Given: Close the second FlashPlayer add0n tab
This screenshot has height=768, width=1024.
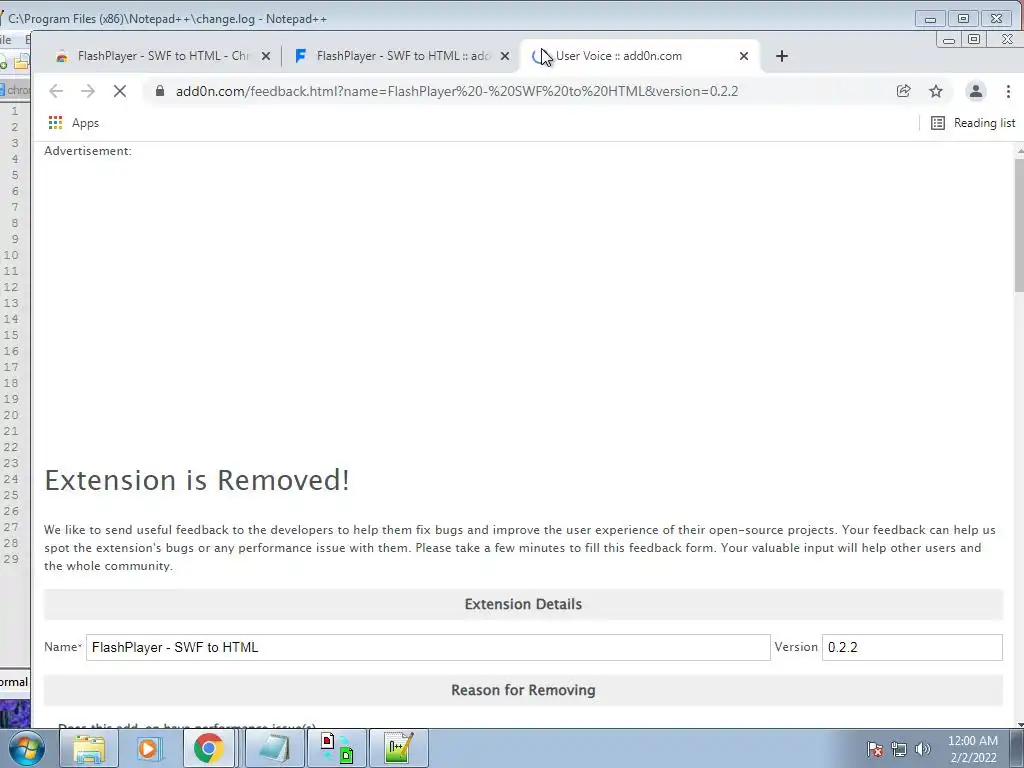Looking at the screenshot, I should click(505, 56).
